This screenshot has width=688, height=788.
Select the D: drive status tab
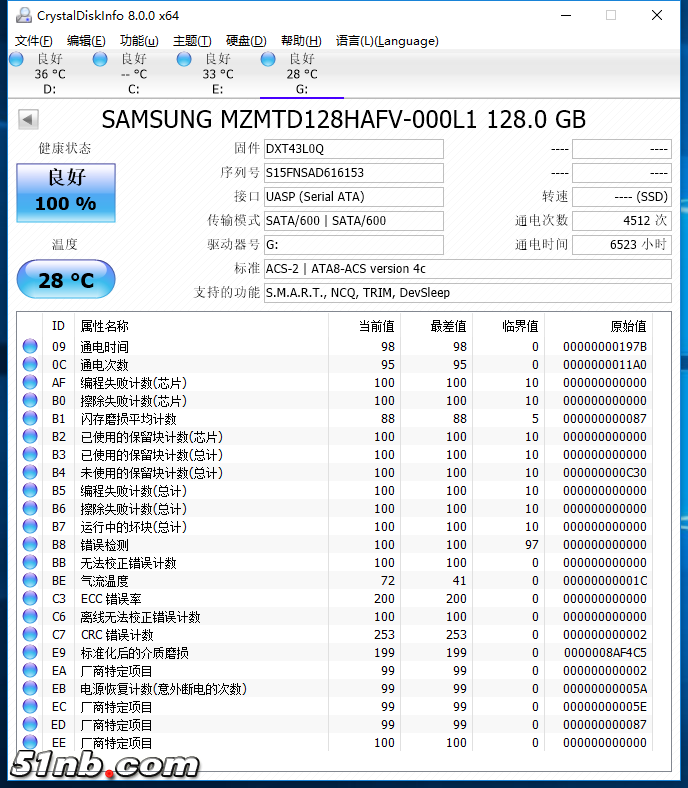pos(40,74)
